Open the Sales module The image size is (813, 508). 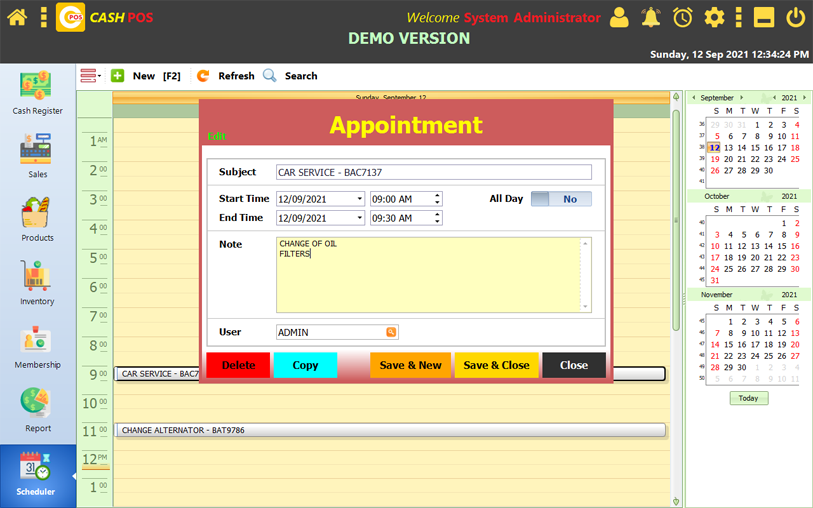(x=37, y=156)
